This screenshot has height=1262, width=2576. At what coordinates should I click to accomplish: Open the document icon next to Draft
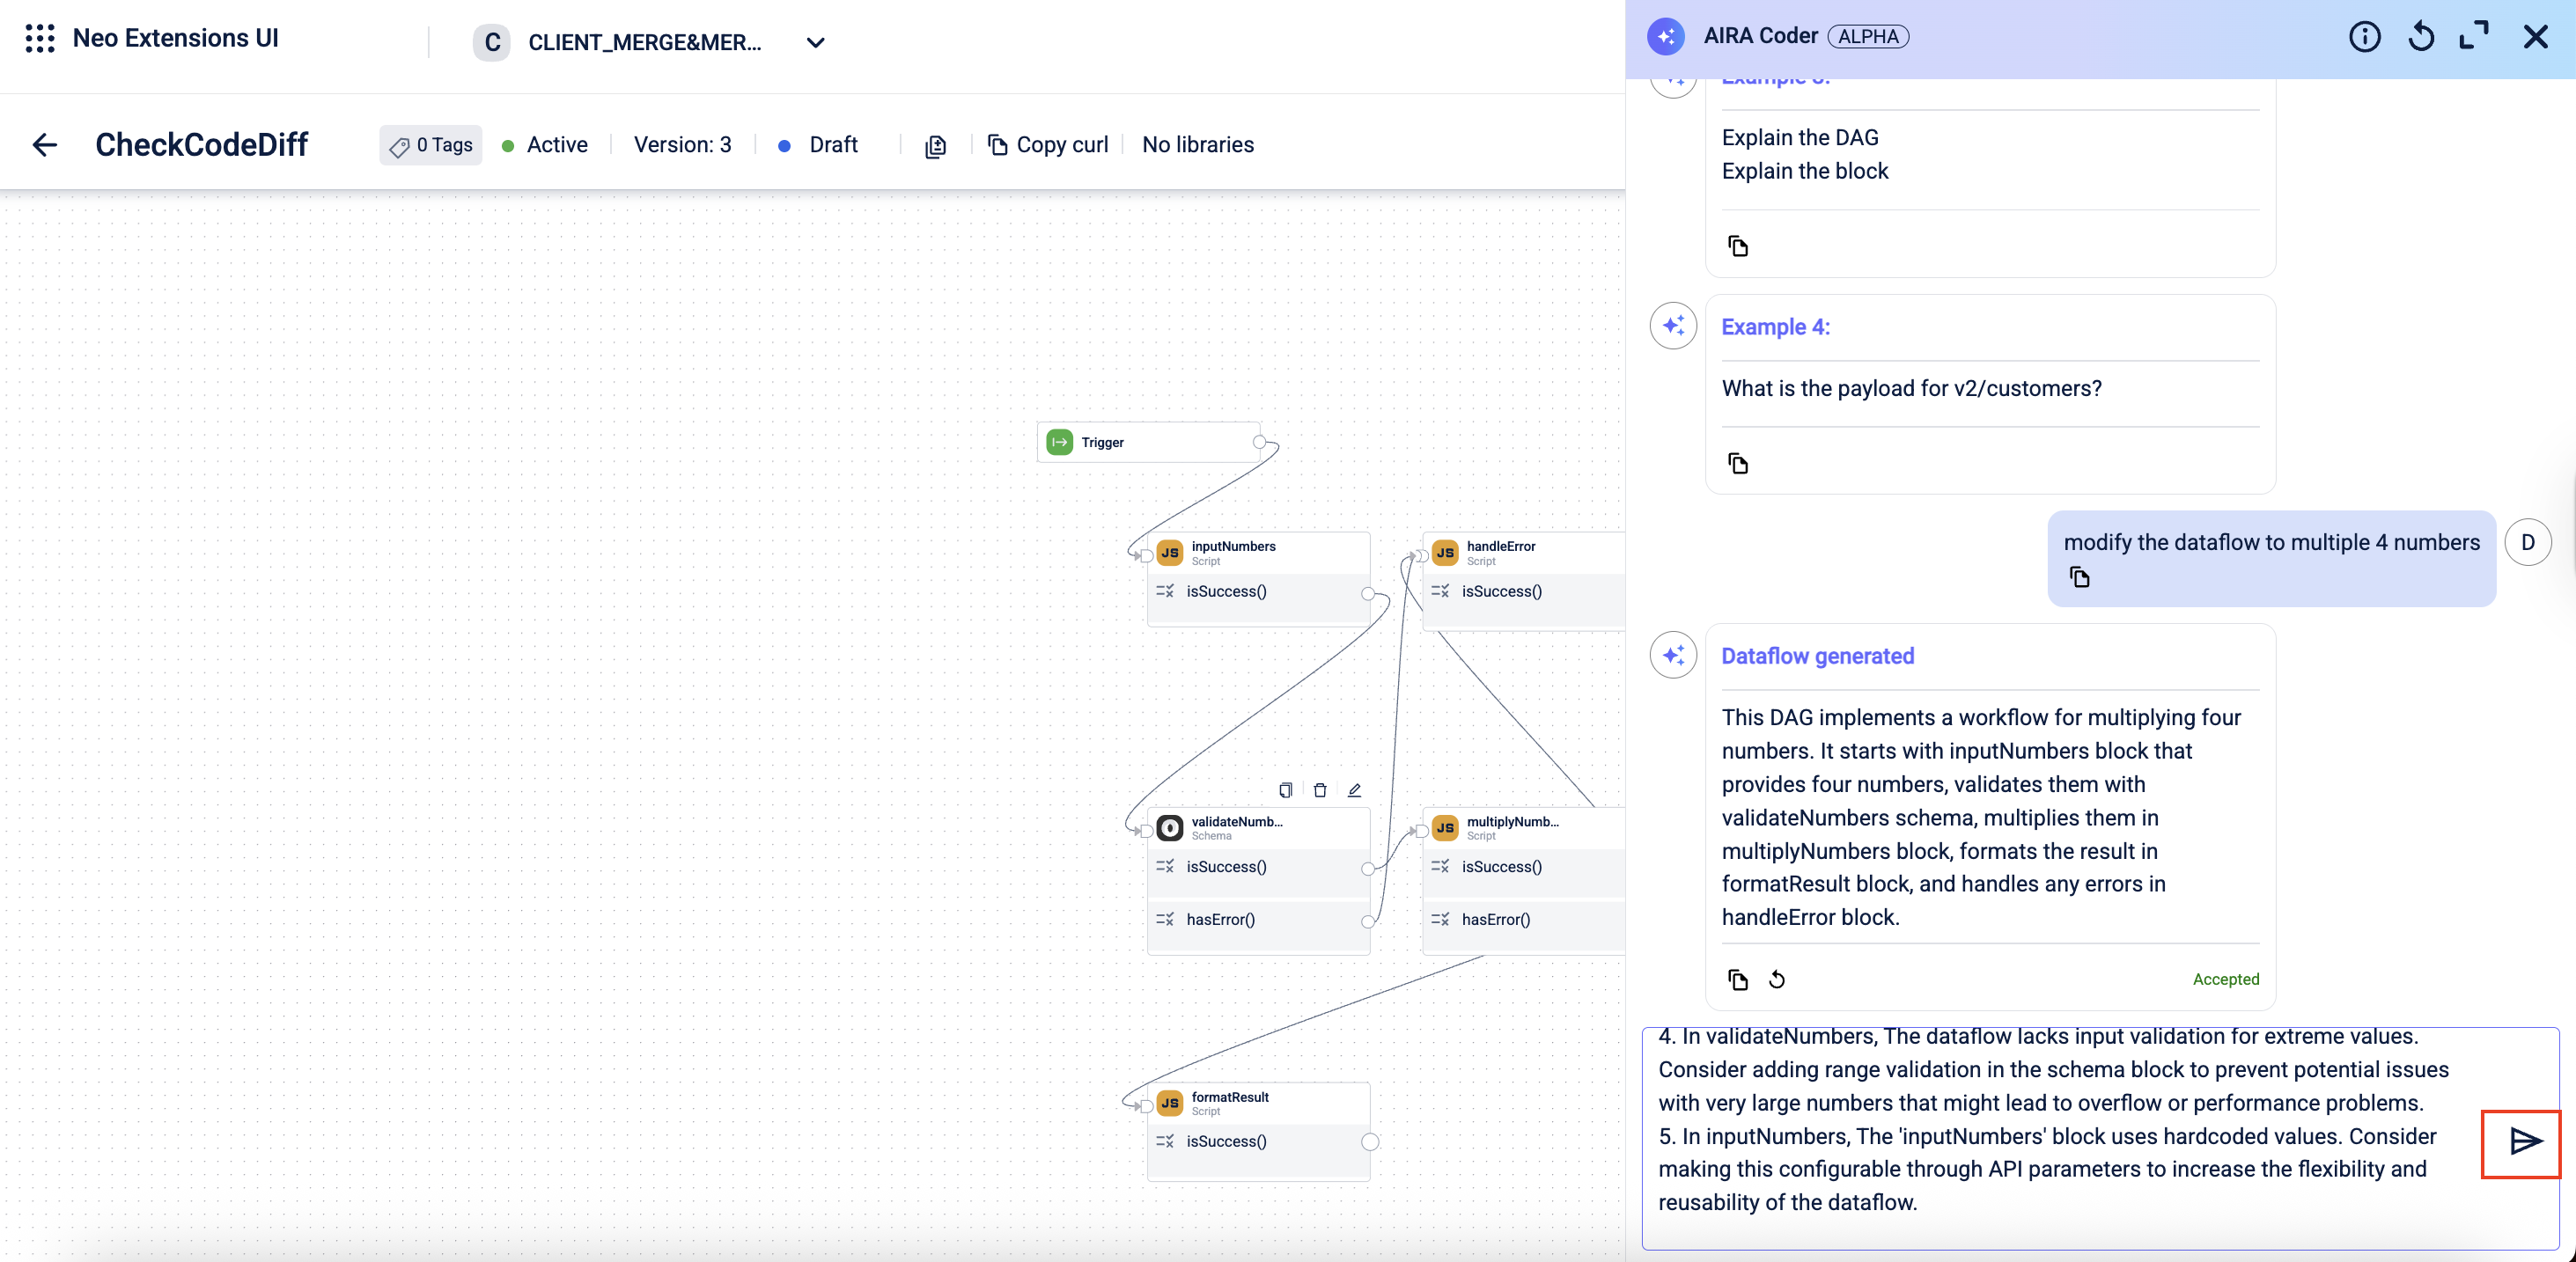tap(935, 146)
